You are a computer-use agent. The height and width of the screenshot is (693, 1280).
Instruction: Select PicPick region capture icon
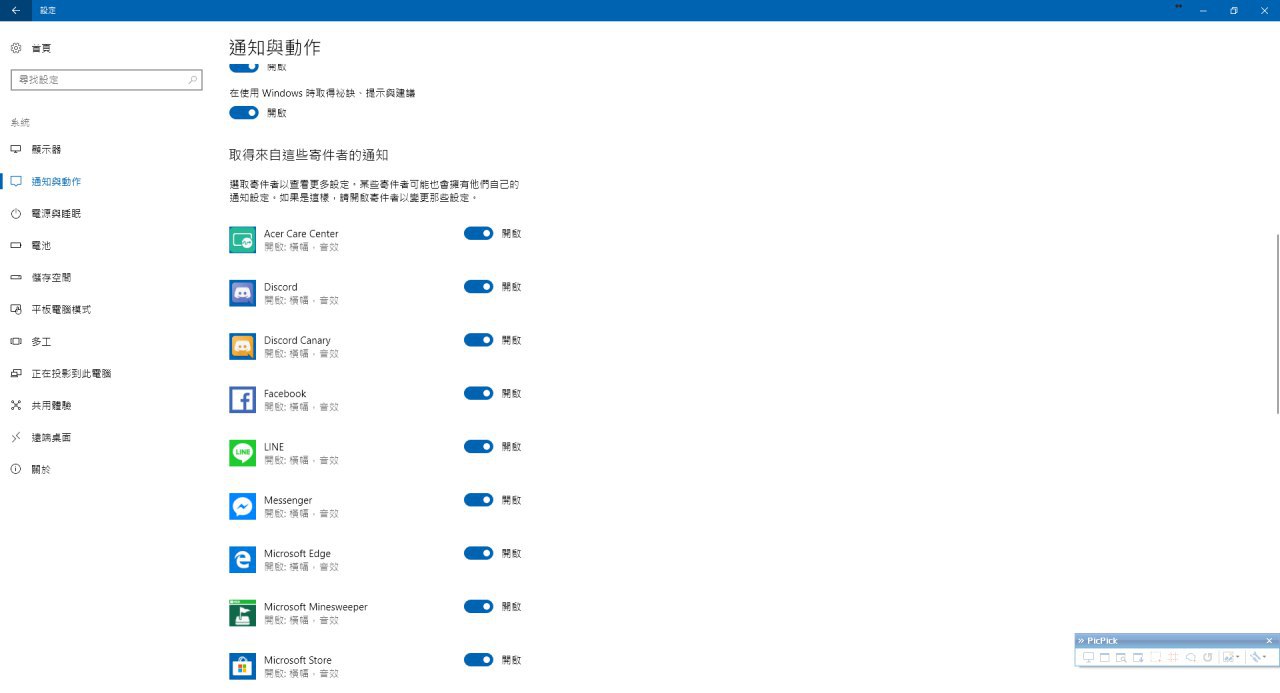tap(1156, 657)
